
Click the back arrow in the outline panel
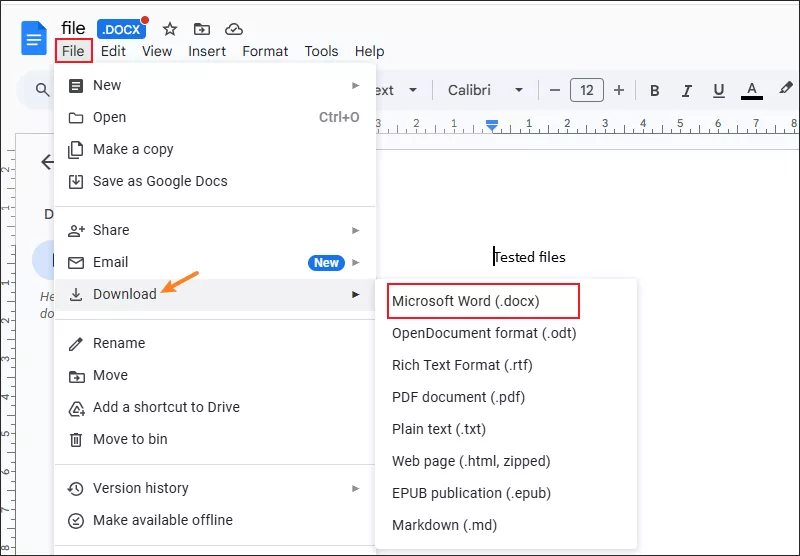pyautogui.click(x=47, y=162)
